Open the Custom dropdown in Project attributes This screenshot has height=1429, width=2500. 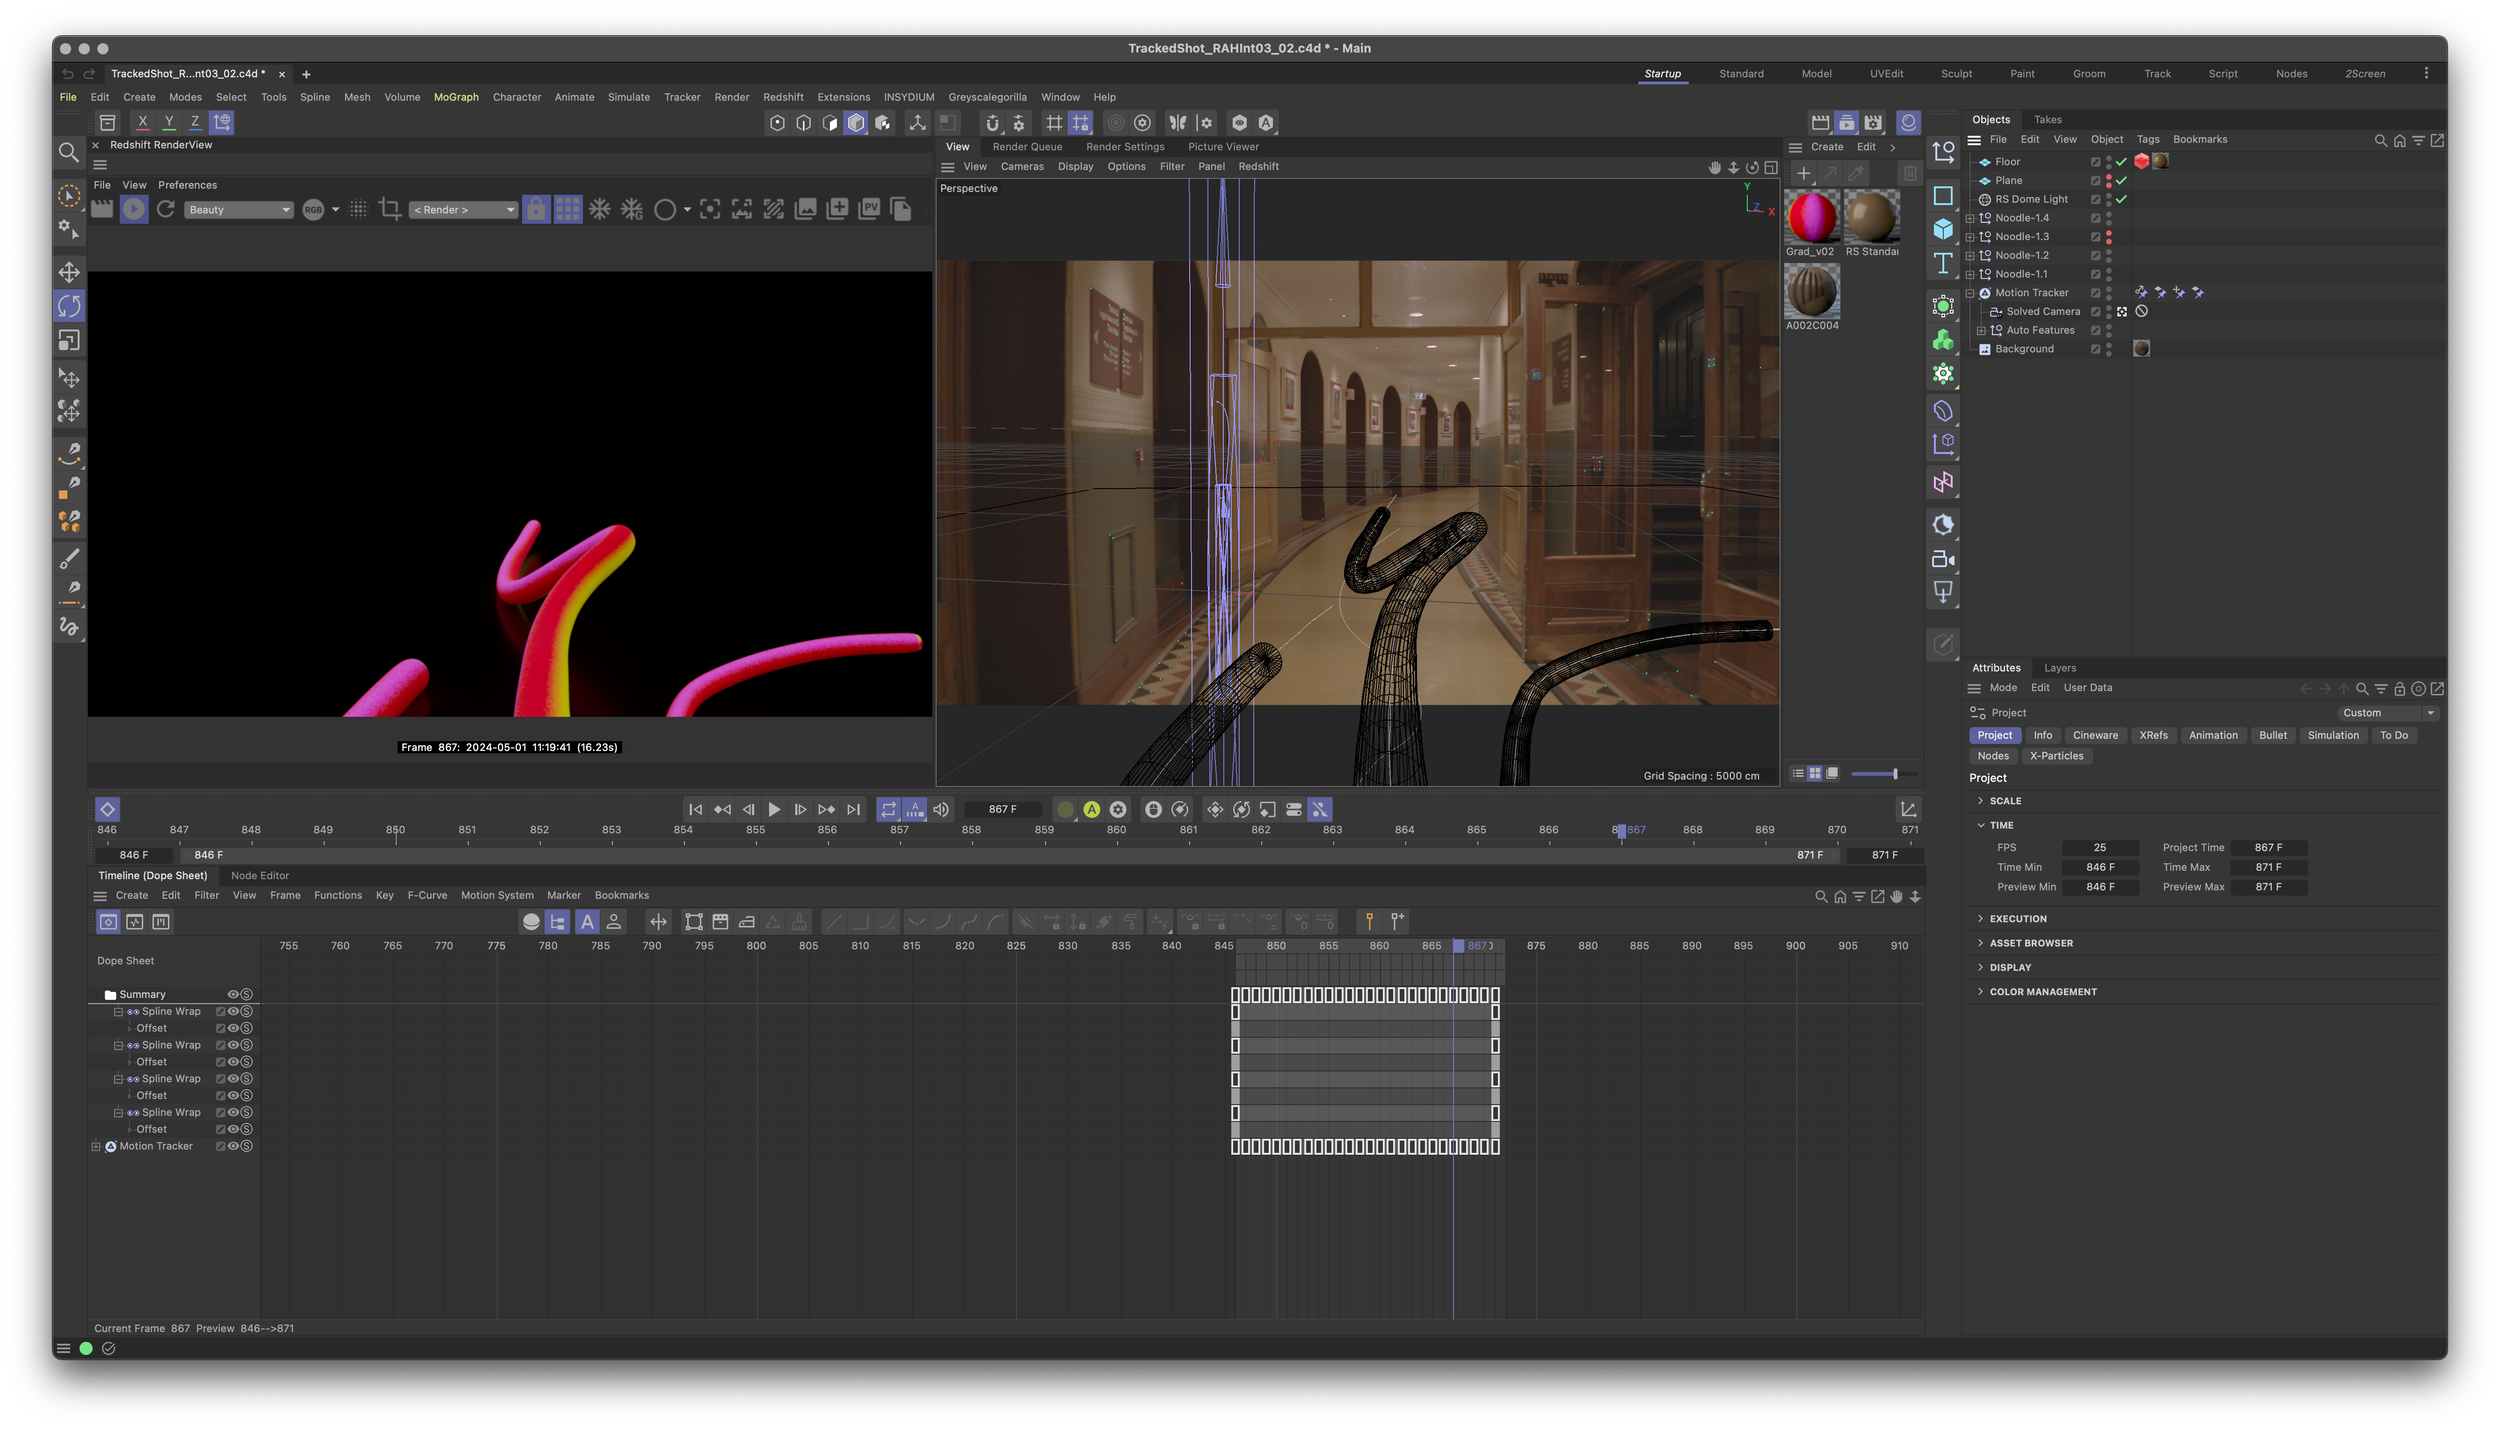pyautogui.click(x=2387, y=713)
